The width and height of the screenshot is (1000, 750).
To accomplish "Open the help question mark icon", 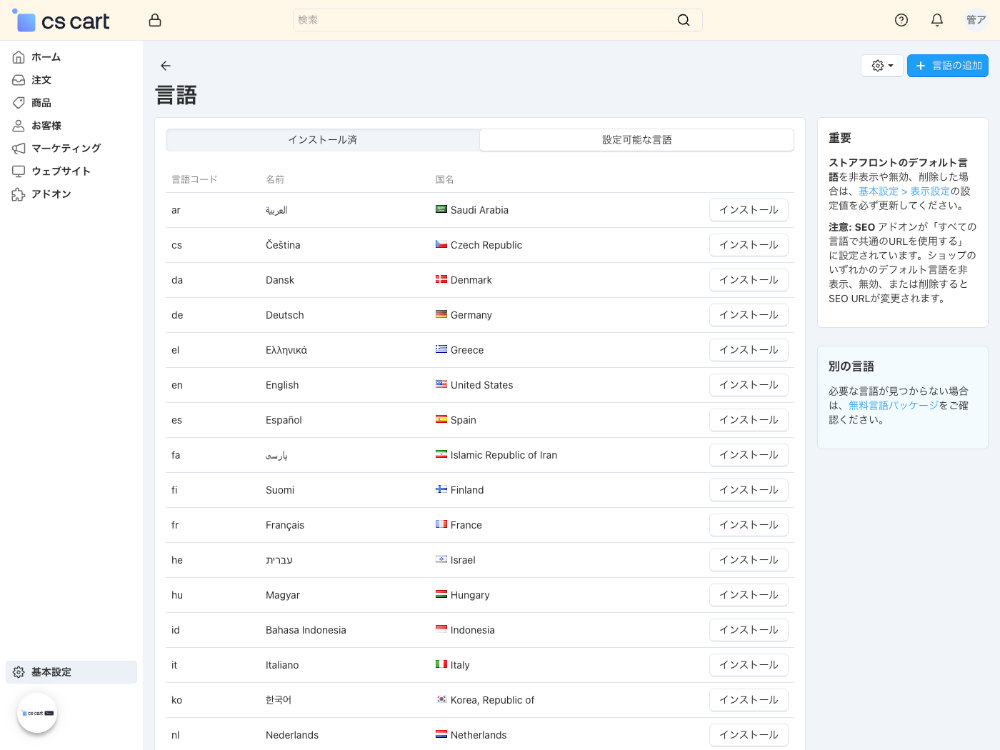I will (x=901, y=20).
